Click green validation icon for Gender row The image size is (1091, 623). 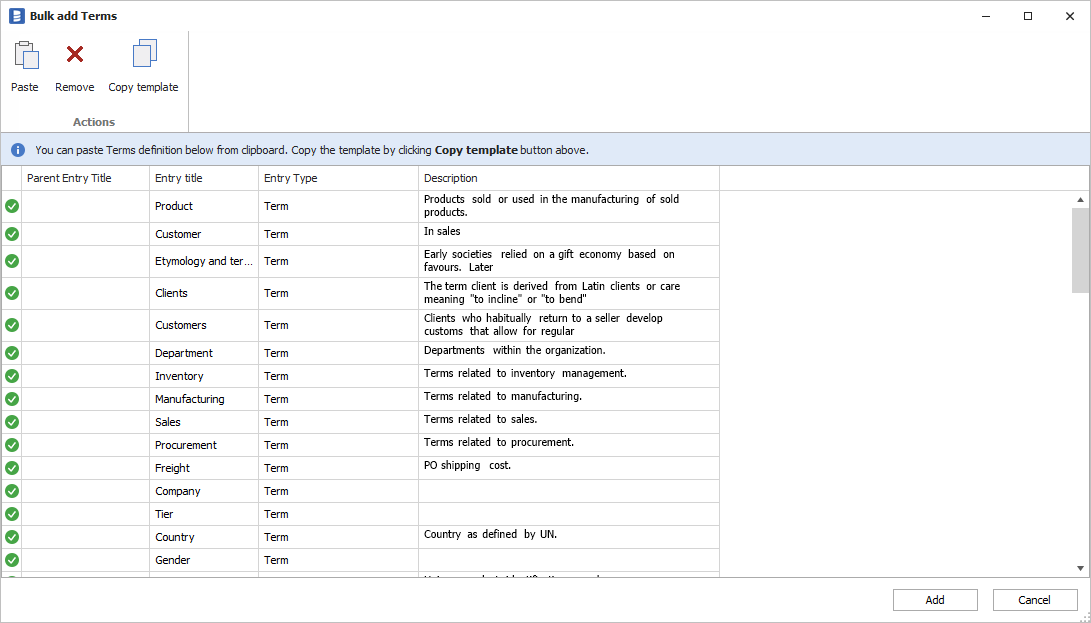click(x=12, y=560)
